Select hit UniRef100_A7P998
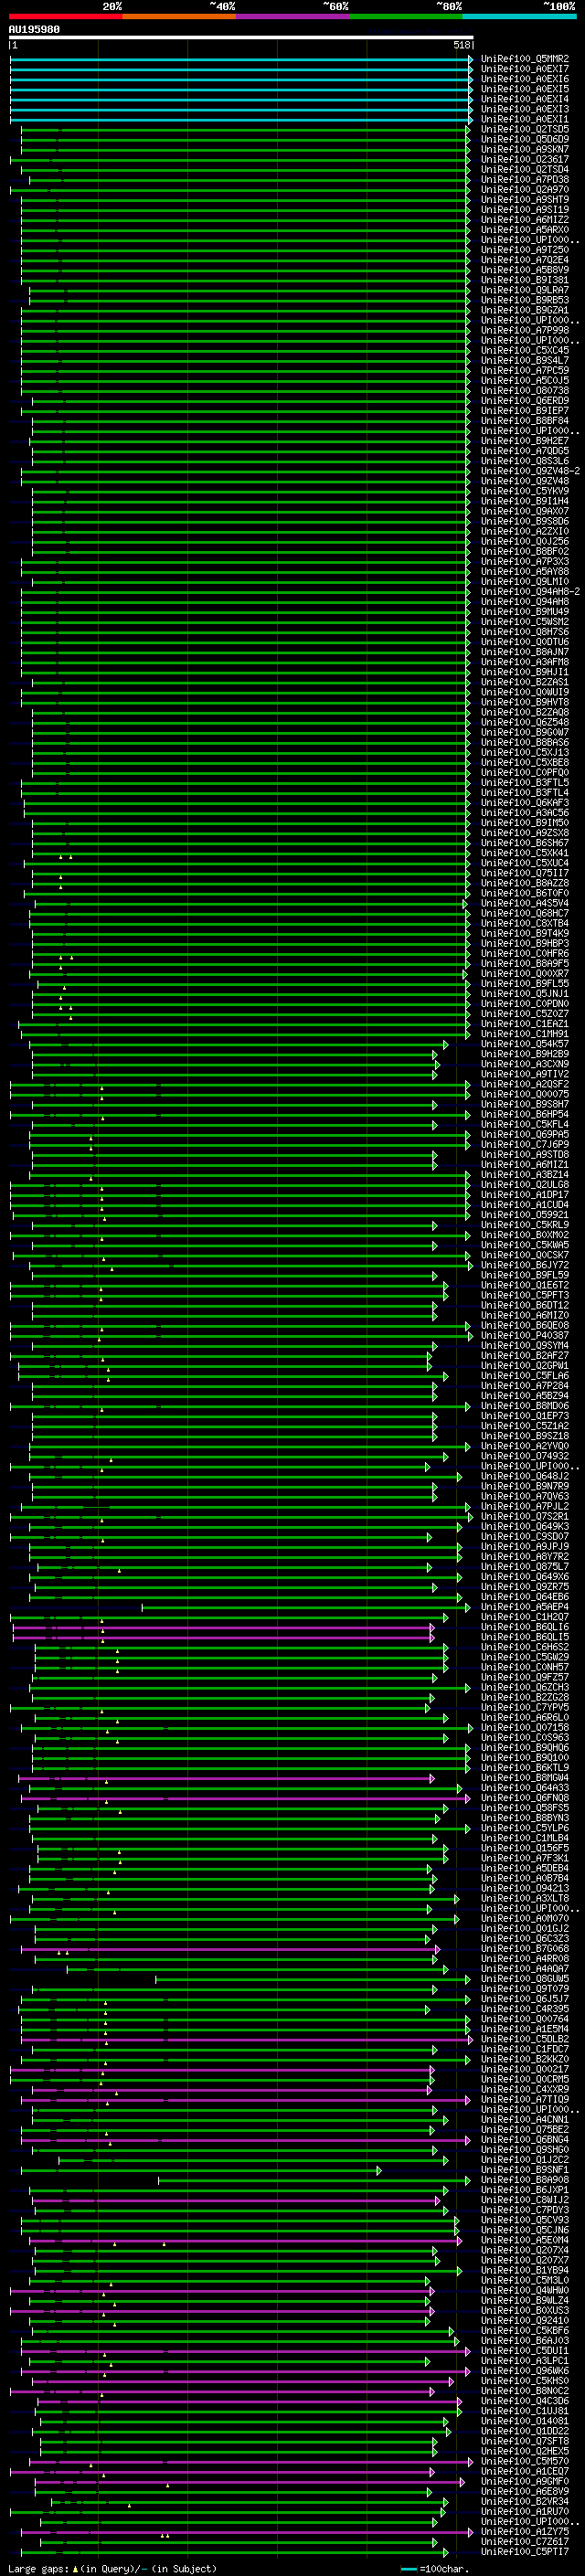Viewport: 585px width, 2576px height. [525, 330]
